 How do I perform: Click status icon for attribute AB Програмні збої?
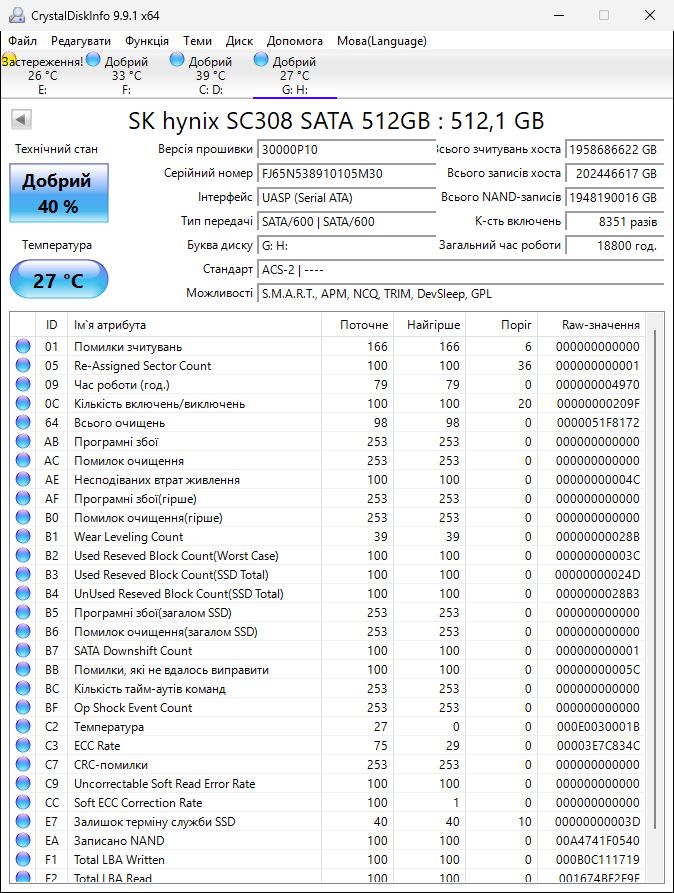coord(23,441)
